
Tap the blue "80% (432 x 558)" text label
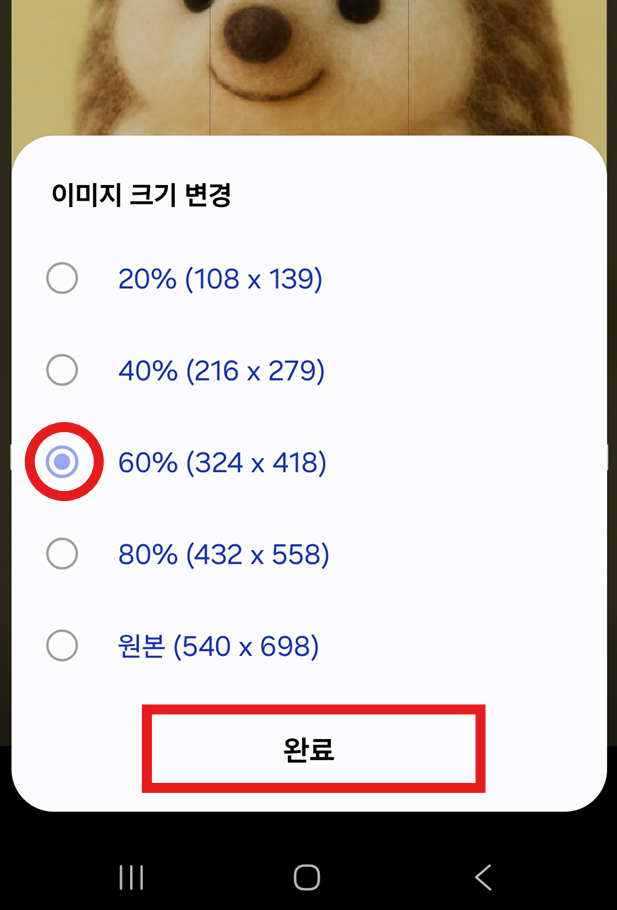tap(221, 554)
